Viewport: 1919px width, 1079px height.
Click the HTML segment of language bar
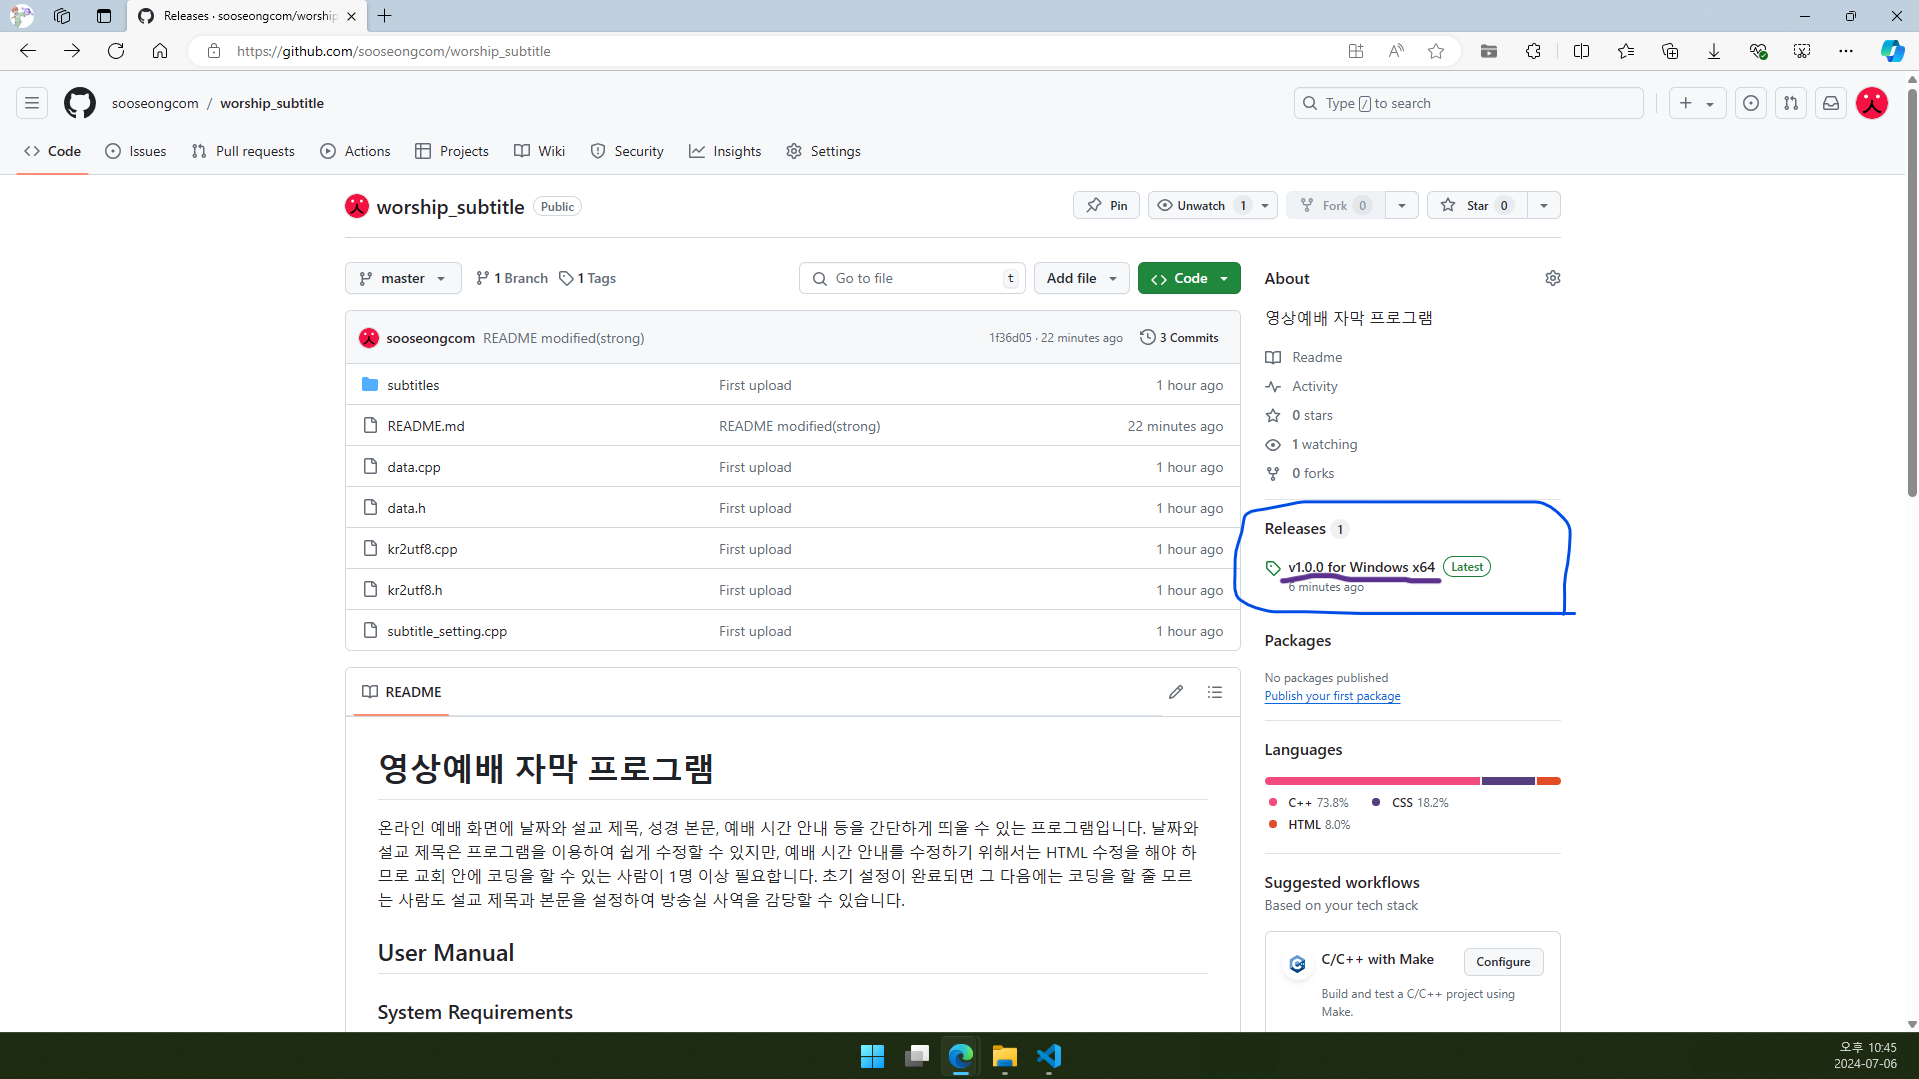coord(1549,781)
